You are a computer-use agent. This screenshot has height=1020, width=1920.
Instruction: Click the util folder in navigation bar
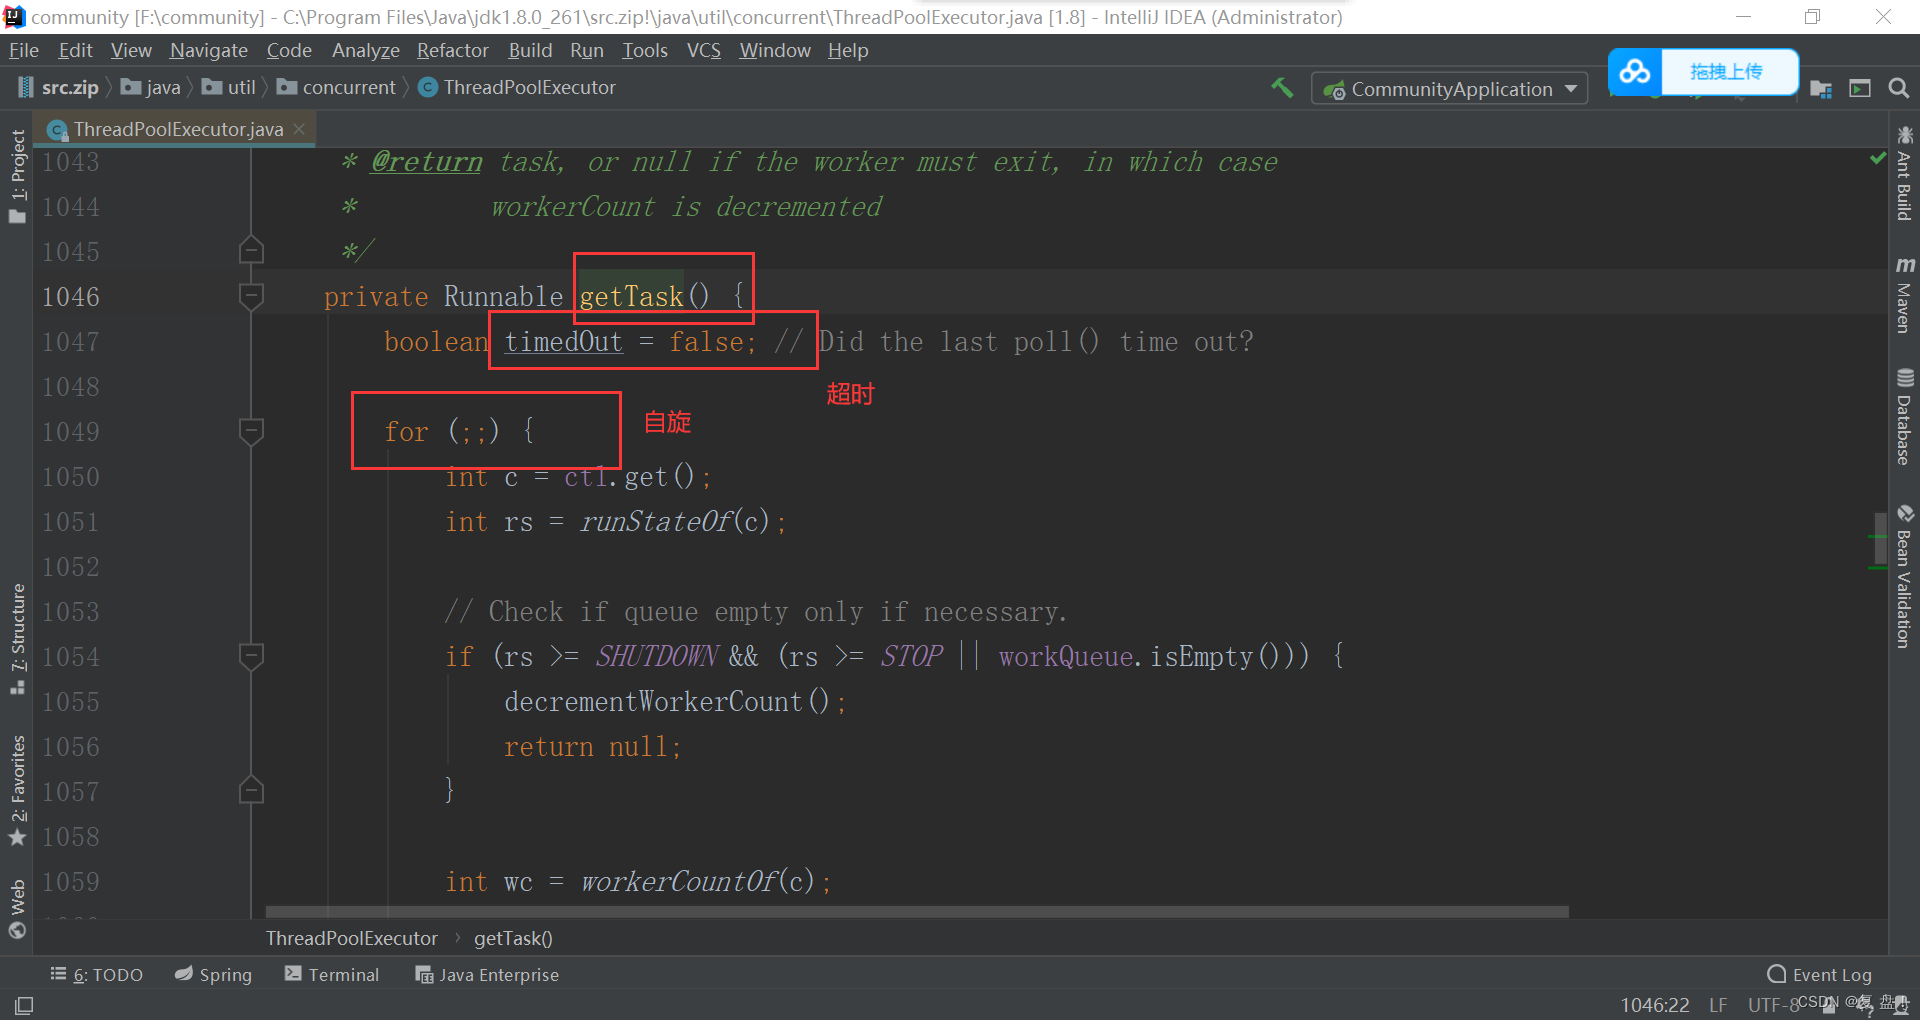click(x=229, y=88)
